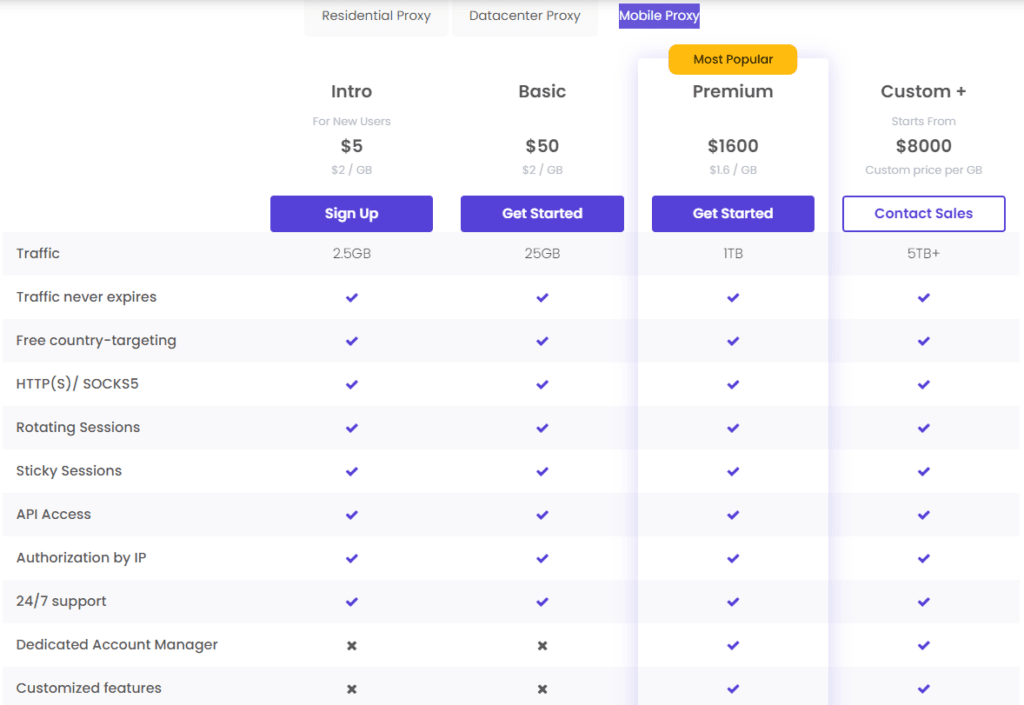Click the Contact Sales button
This screenshot has width=1024, height=705.
923,213
